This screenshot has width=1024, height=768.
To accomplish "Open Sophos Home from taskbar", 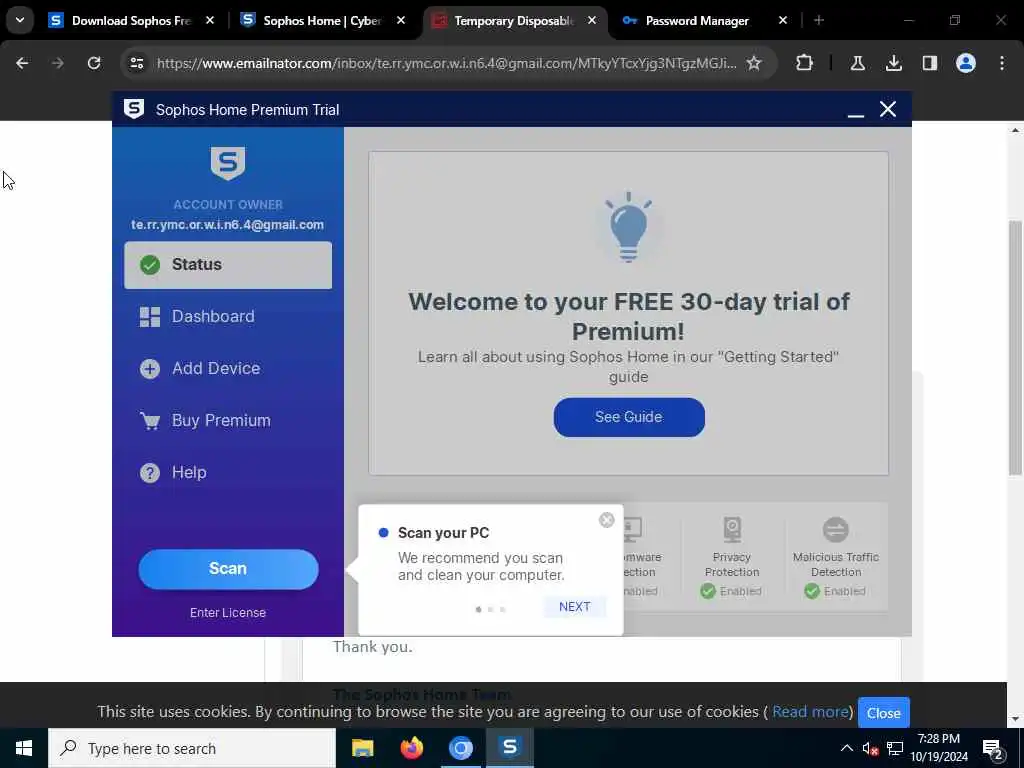I will click(x=510, y=748).
